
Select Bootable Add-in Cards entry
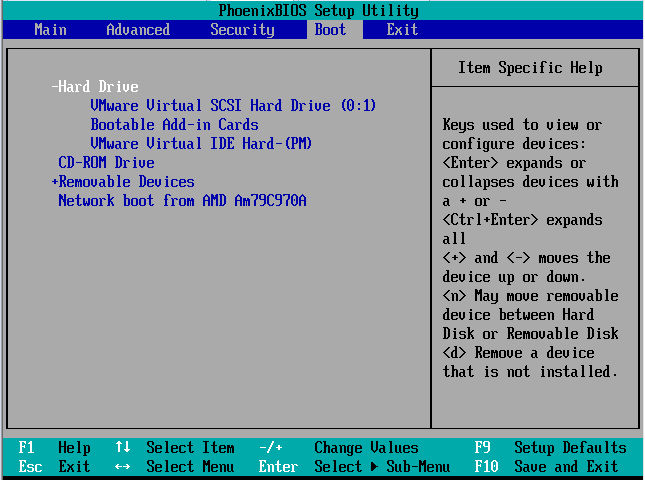(174, 124)
